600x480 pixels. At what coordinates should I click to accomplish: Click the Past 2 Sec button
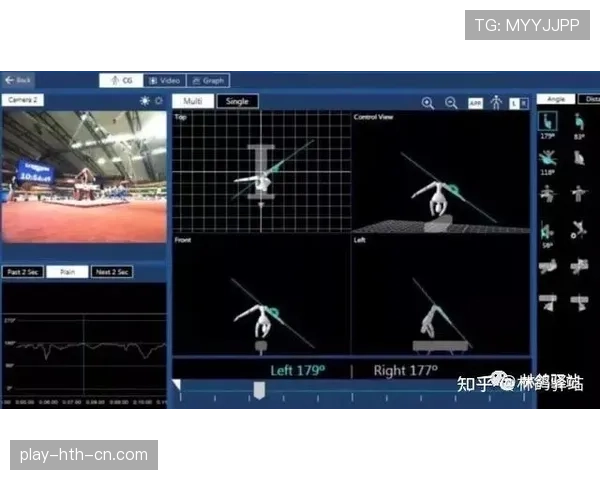click(x=23, y=272)
